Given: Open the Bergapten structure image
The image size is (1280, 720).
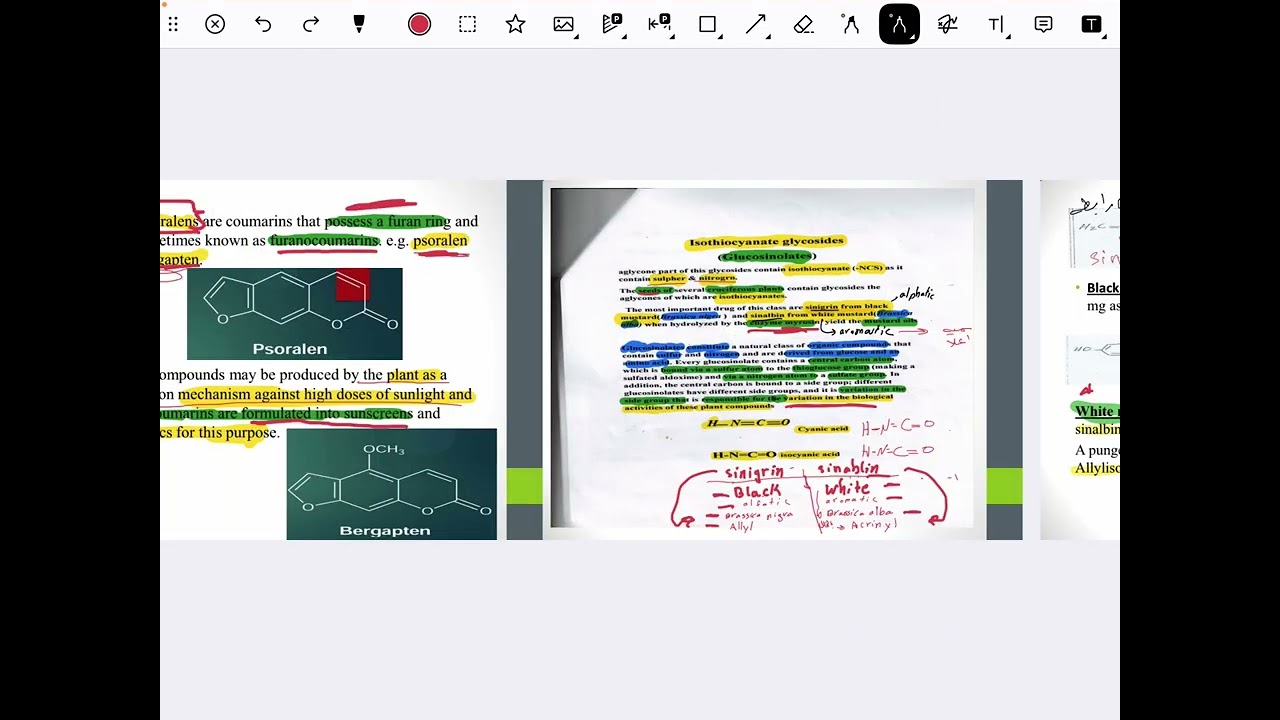Looking at the screenshot, I should [x=392, y=484].
